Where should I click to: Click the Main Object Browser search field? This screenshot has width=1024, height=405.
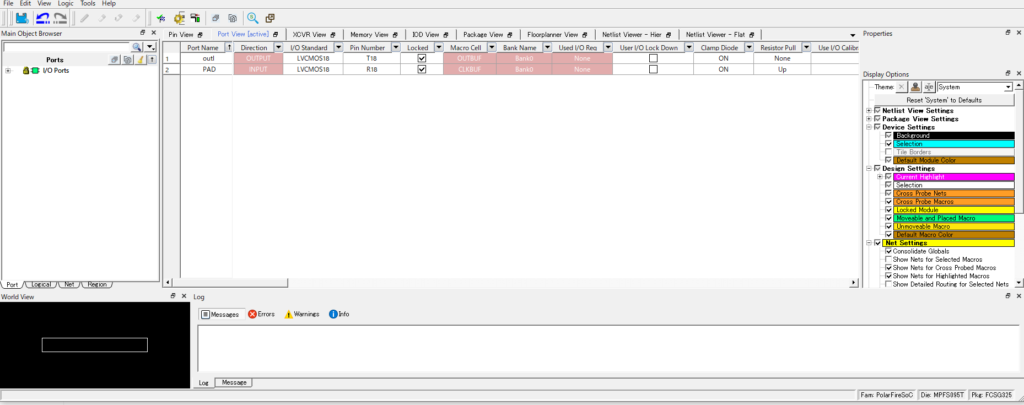66,47
